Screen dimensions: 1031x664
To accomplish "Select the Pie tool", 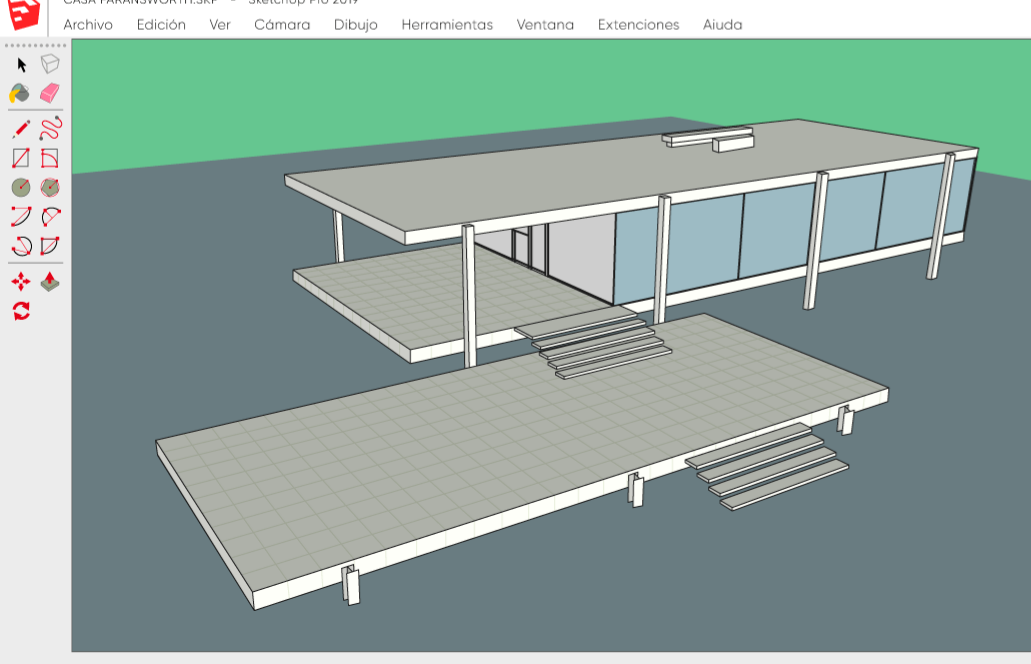I will click(x=50, y=246).
